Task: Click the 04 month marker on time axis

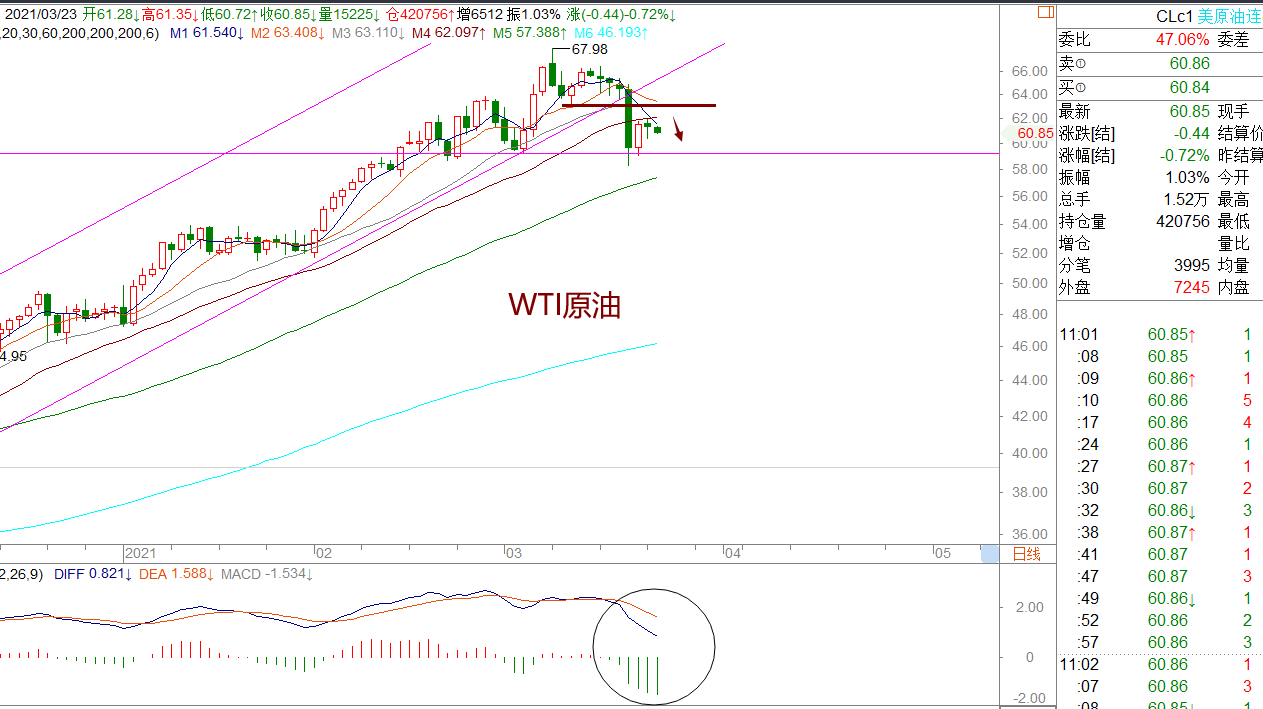Action: coord(733,552)
